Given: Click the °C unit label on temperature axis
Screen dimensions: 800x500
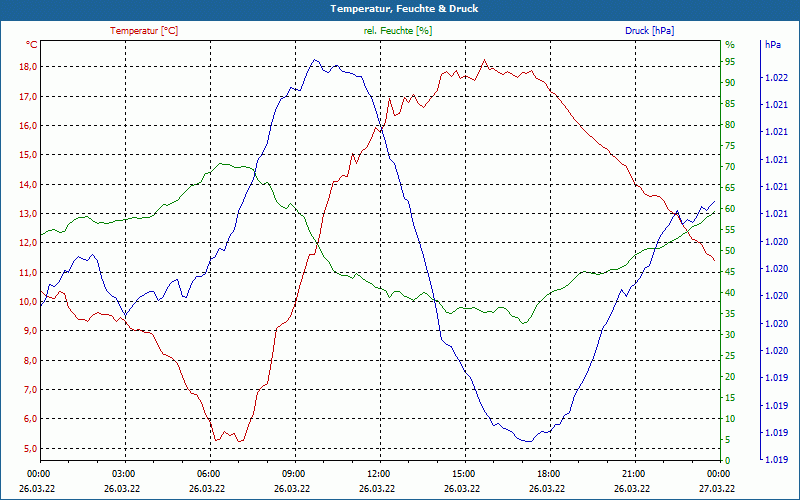Looking at the screenshot, I should 32,45.
